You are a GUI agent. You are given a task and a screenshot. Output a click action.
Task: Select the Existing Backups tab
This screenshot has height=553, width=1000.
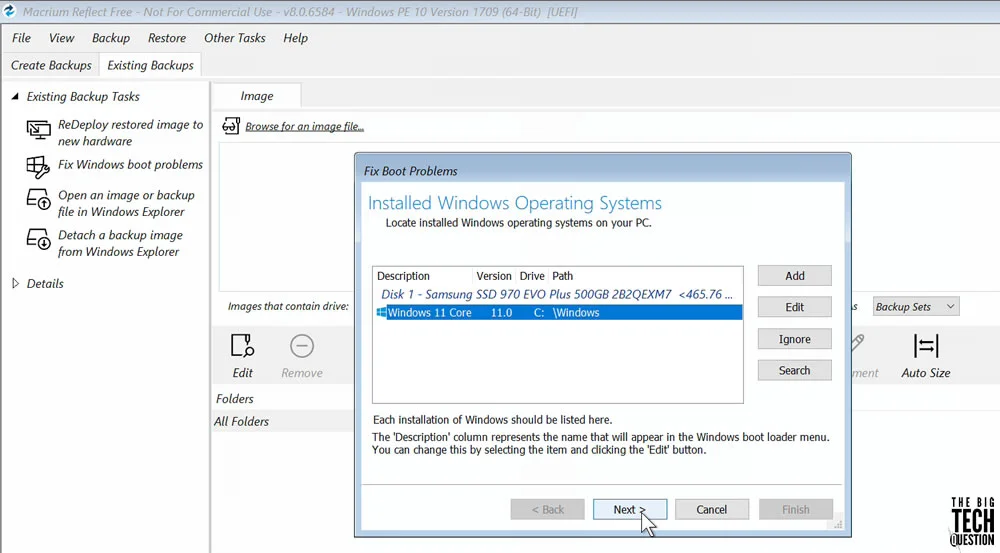tap(151, 65)
